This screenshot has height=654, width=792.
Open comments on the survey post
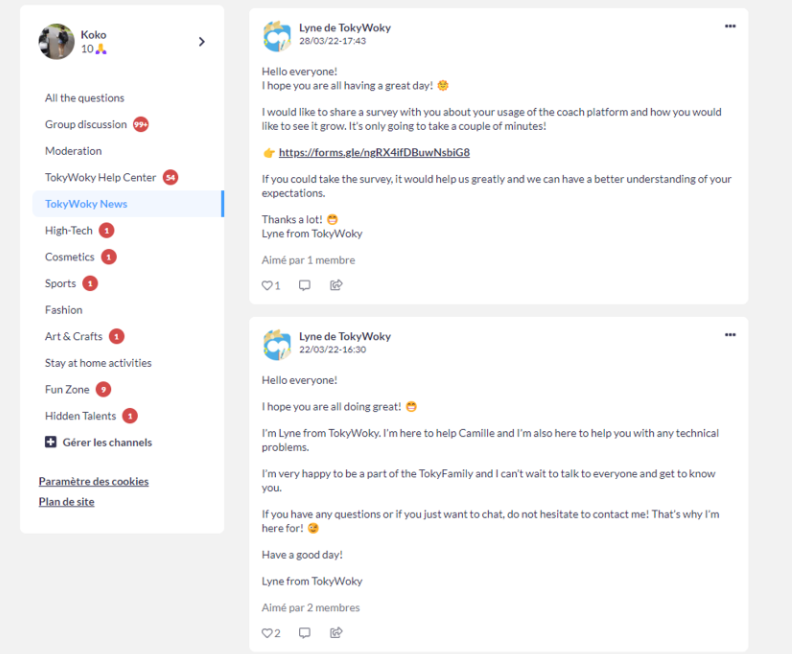pos(305,285)
